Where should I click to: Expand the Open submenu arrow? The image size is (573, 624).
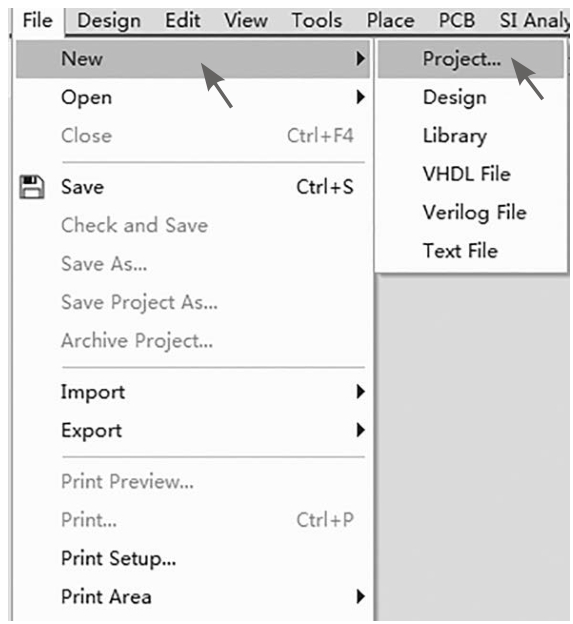point(360,97)
